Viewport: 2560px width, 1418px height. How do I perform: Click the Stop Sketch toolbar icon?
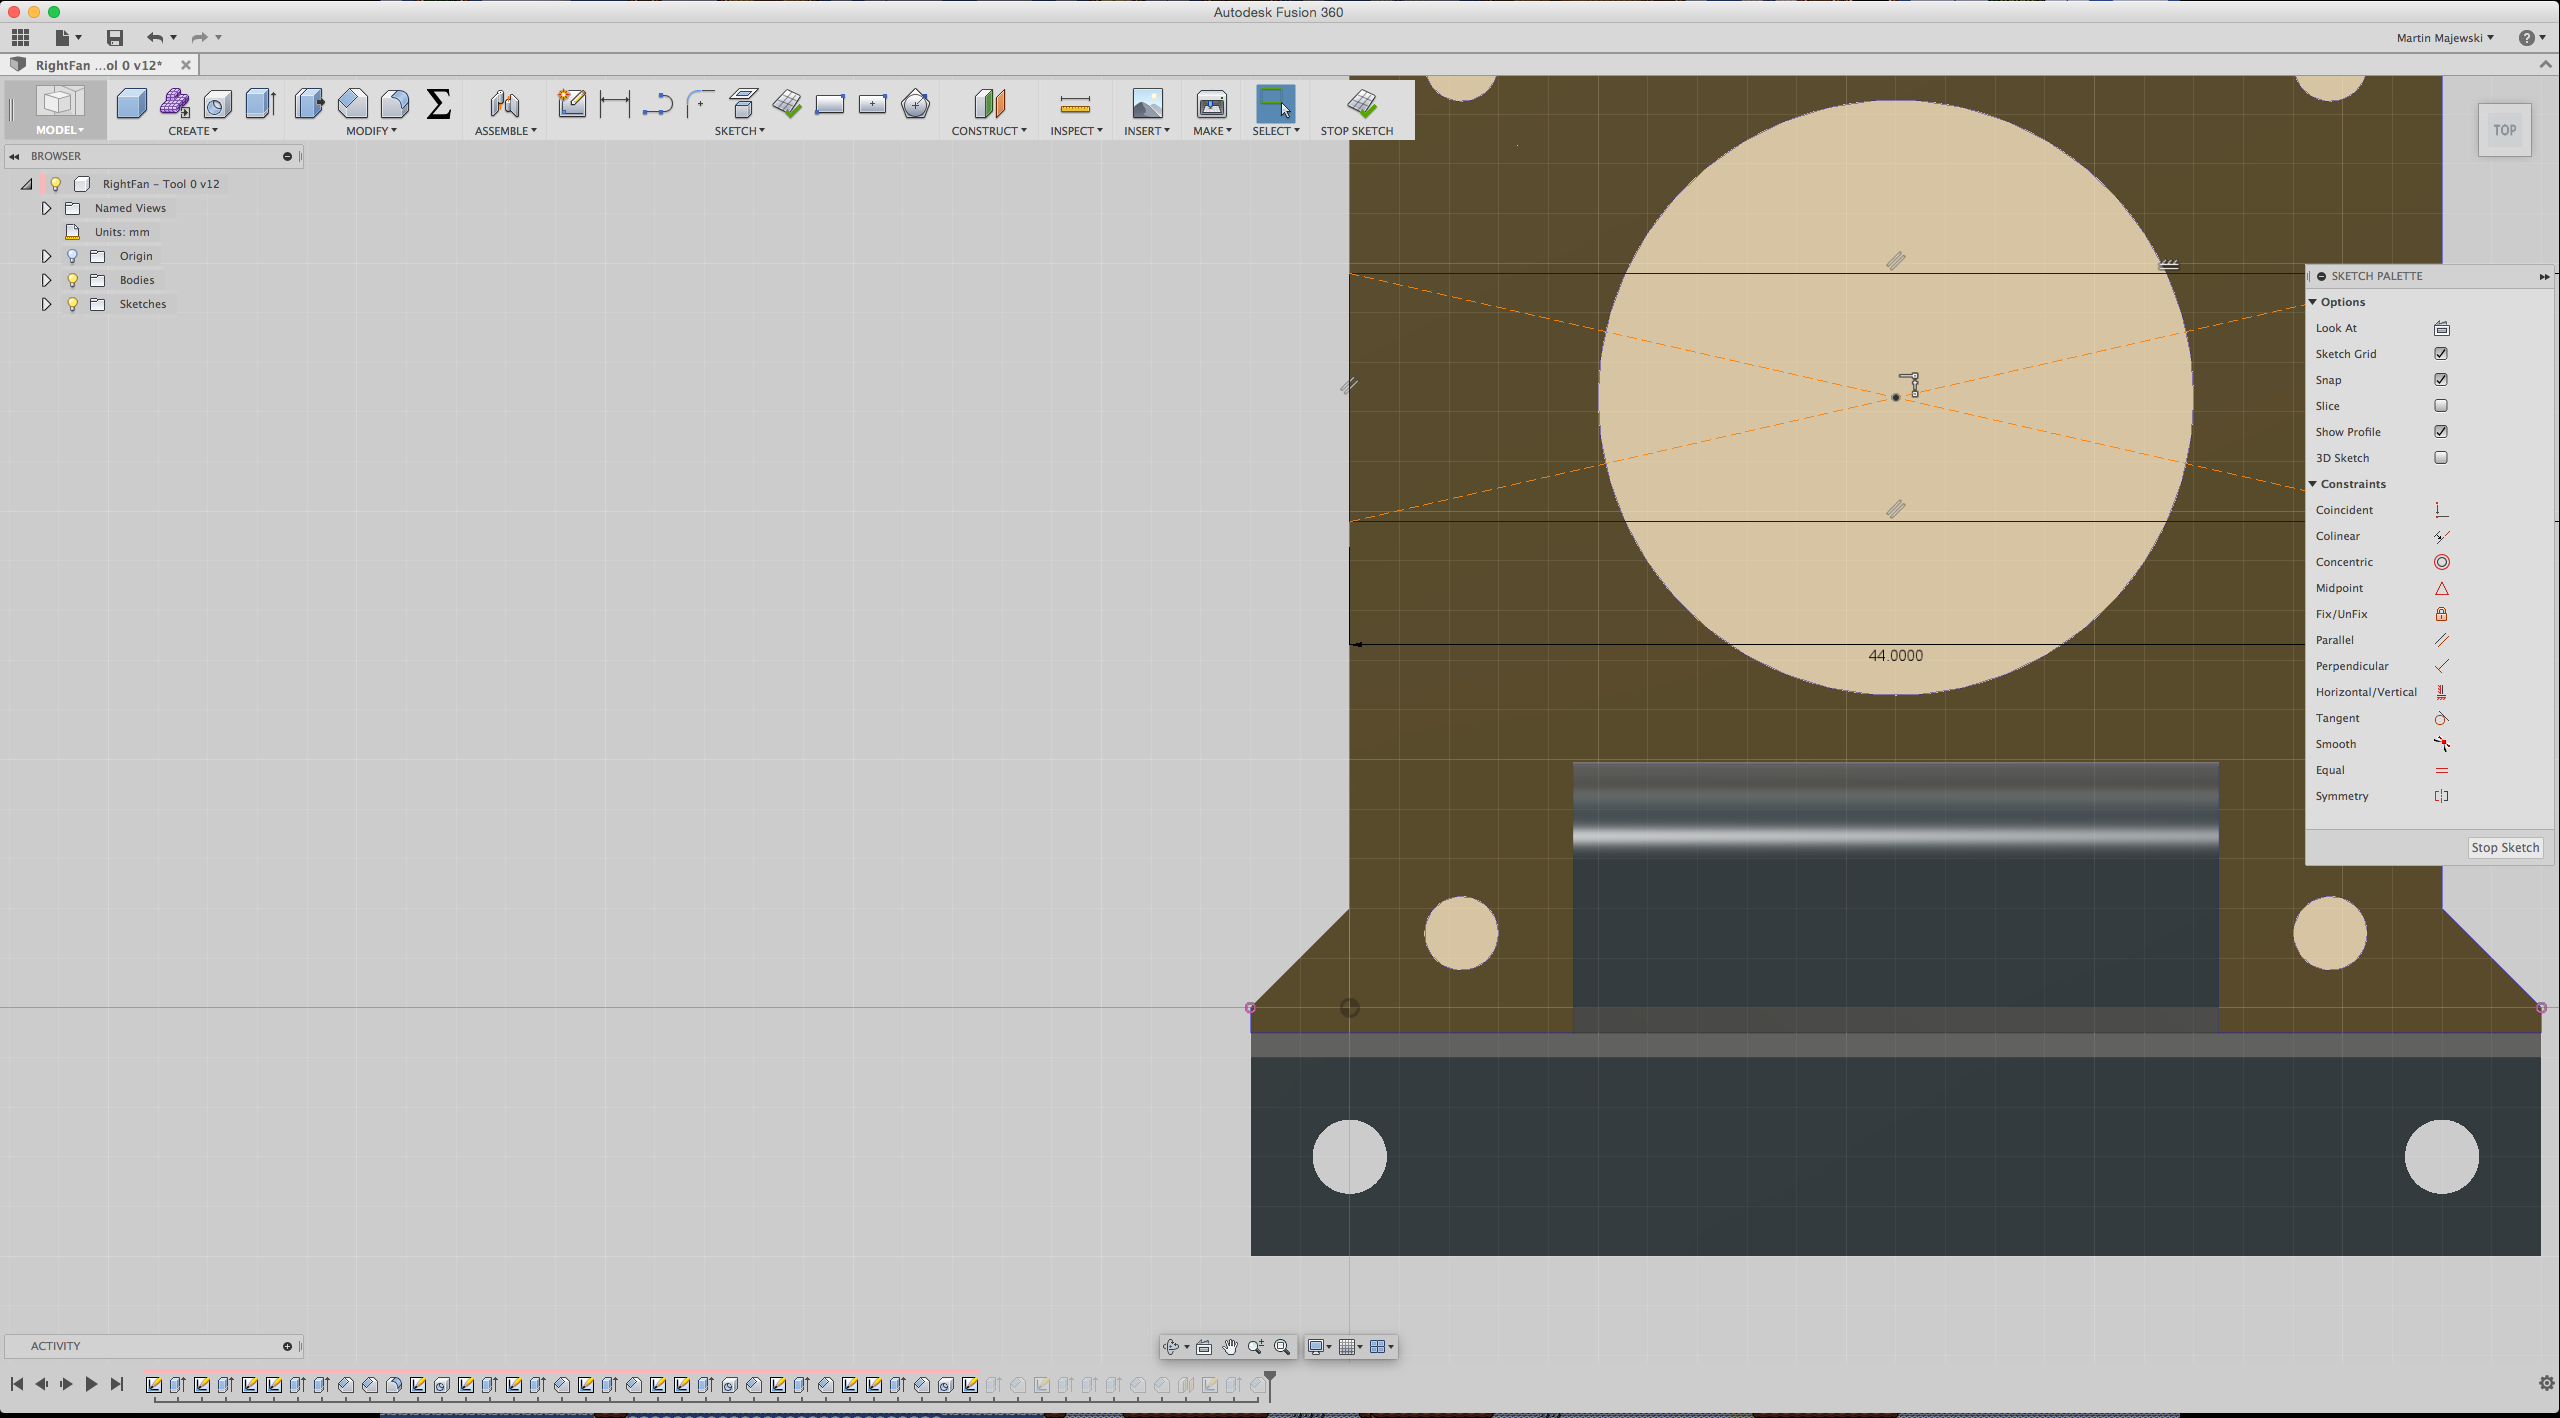[x=1361, y=104]
